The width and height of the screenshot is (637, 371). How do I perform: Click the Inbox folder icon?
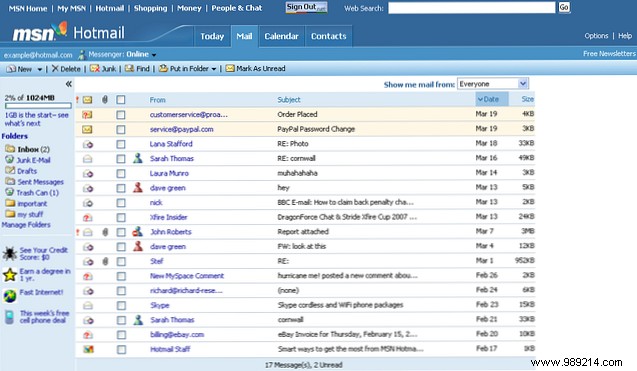point(10,149)
